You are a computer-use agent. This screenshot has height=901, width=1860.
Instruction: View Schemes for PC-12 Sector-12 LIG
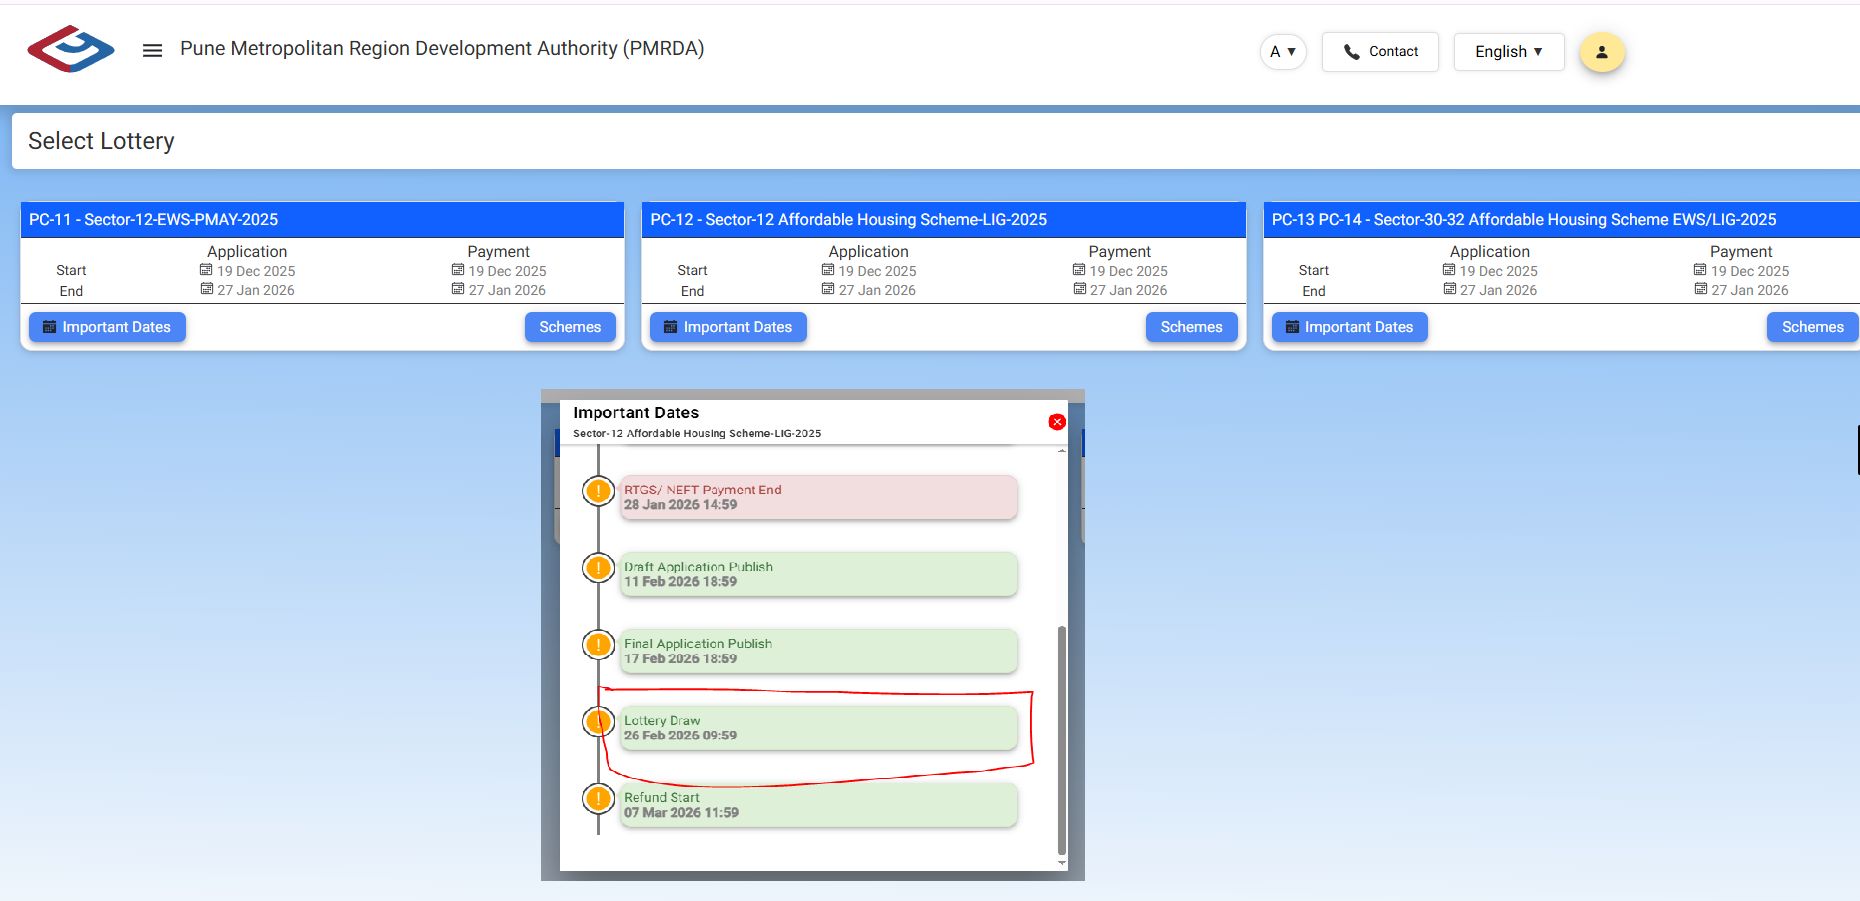pyautogui.click(x=1191, y=327)
